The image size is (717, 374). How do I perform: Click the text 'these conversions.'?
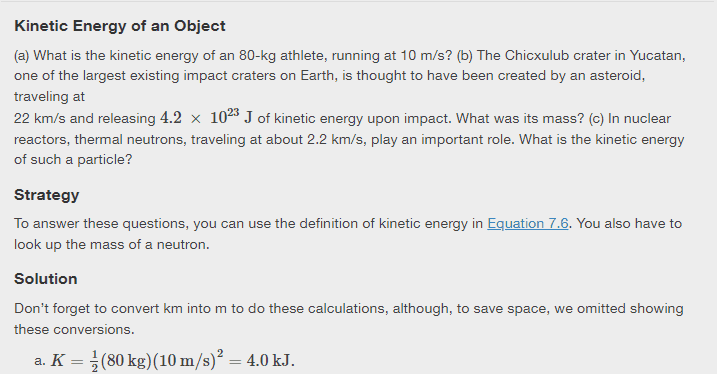[x=74, y=329]
